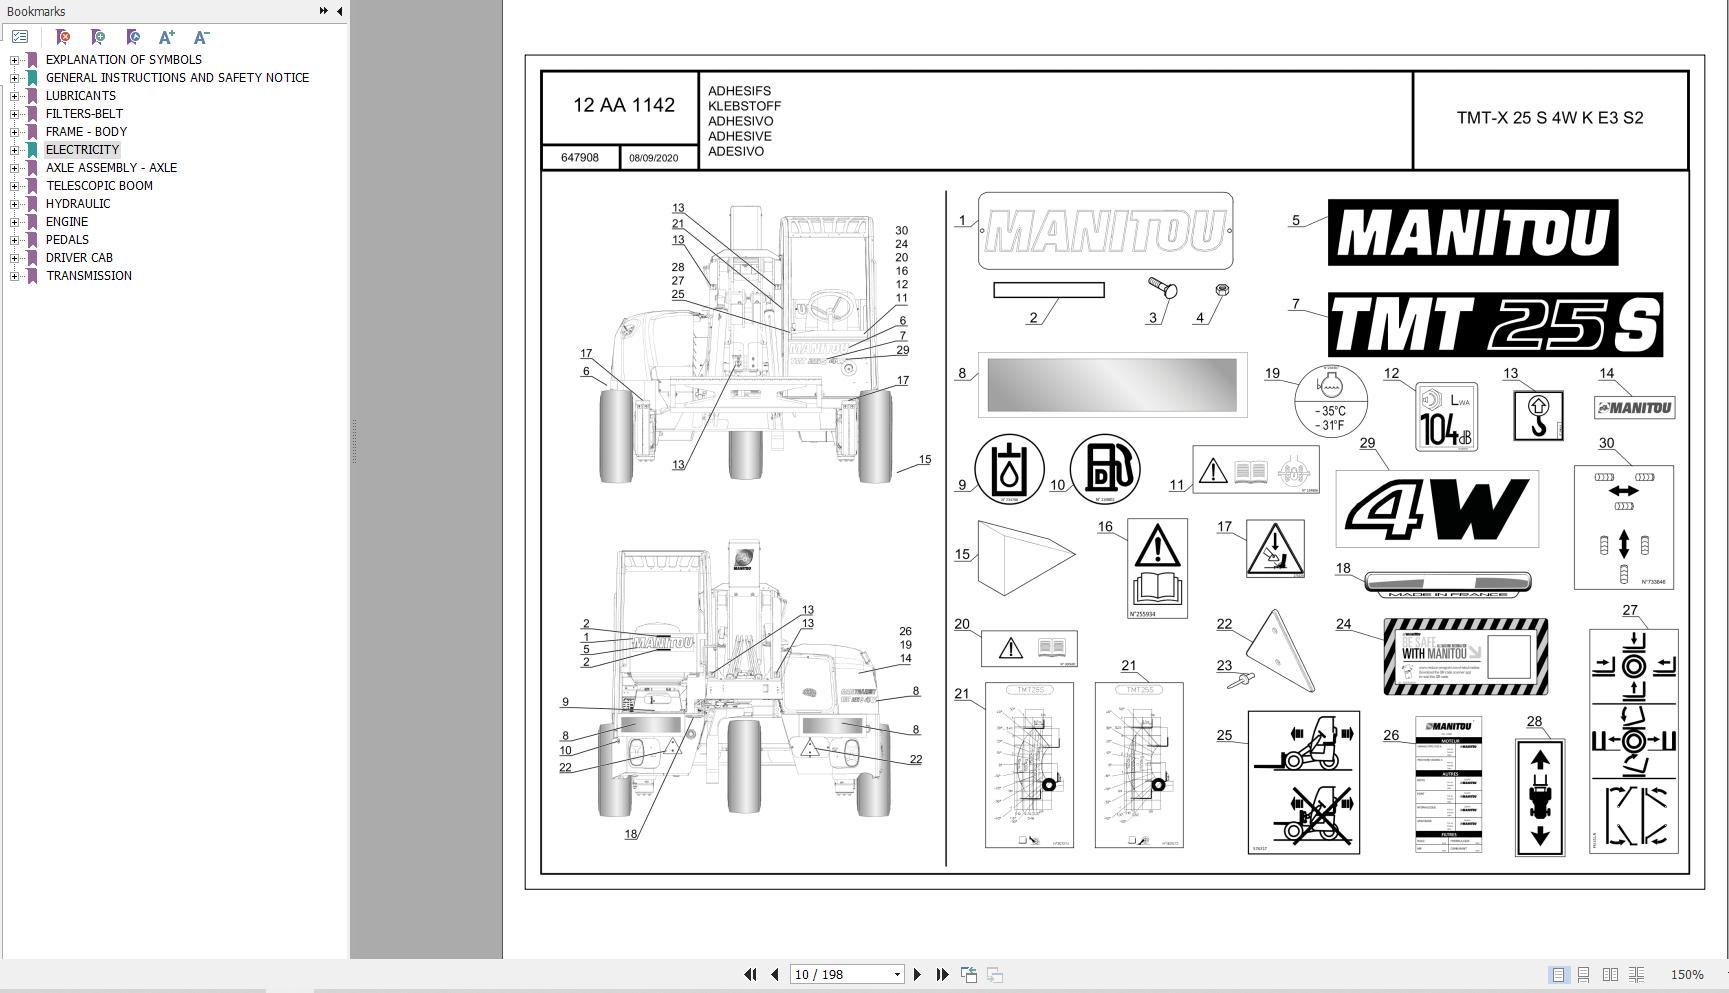This screenshot has width=1729, height=993.
Task: Click the ADHESIFS heading text
Action: tap(740, 90)
